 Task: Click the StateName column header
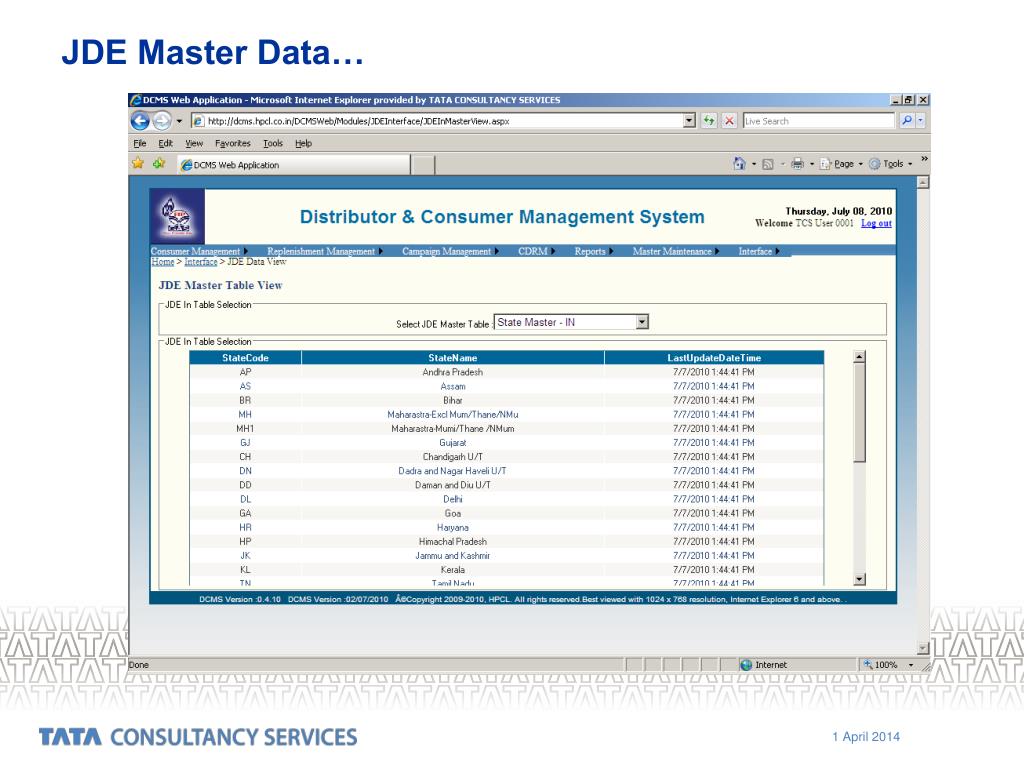[453, 358]
